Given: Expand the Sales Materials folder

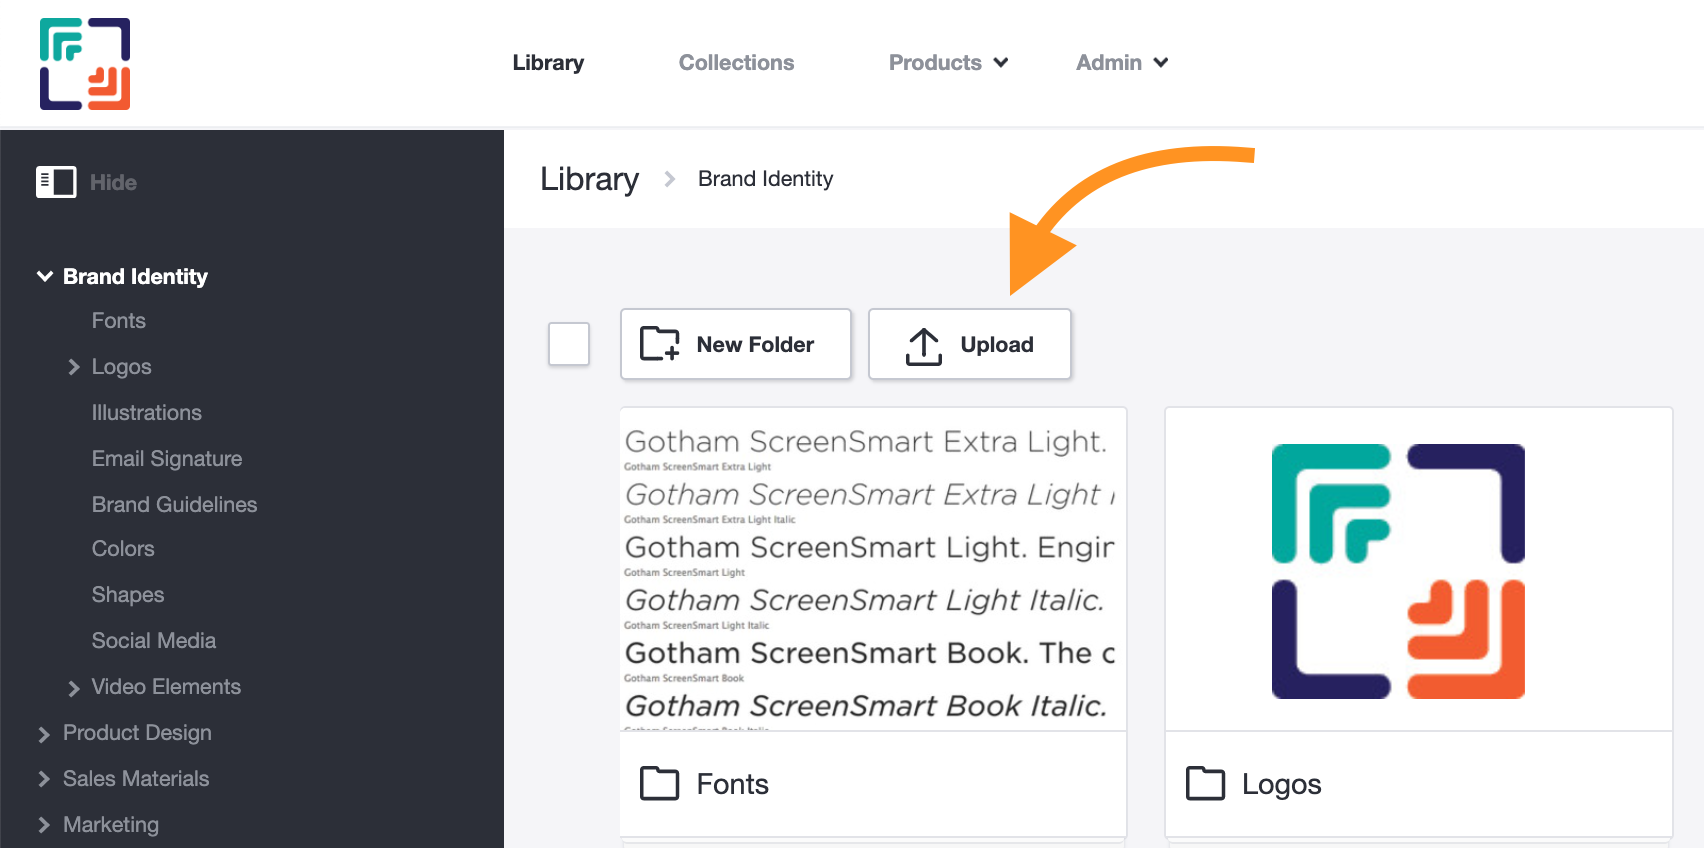Looking at the screenshot, I should click(x=44, y=779).
